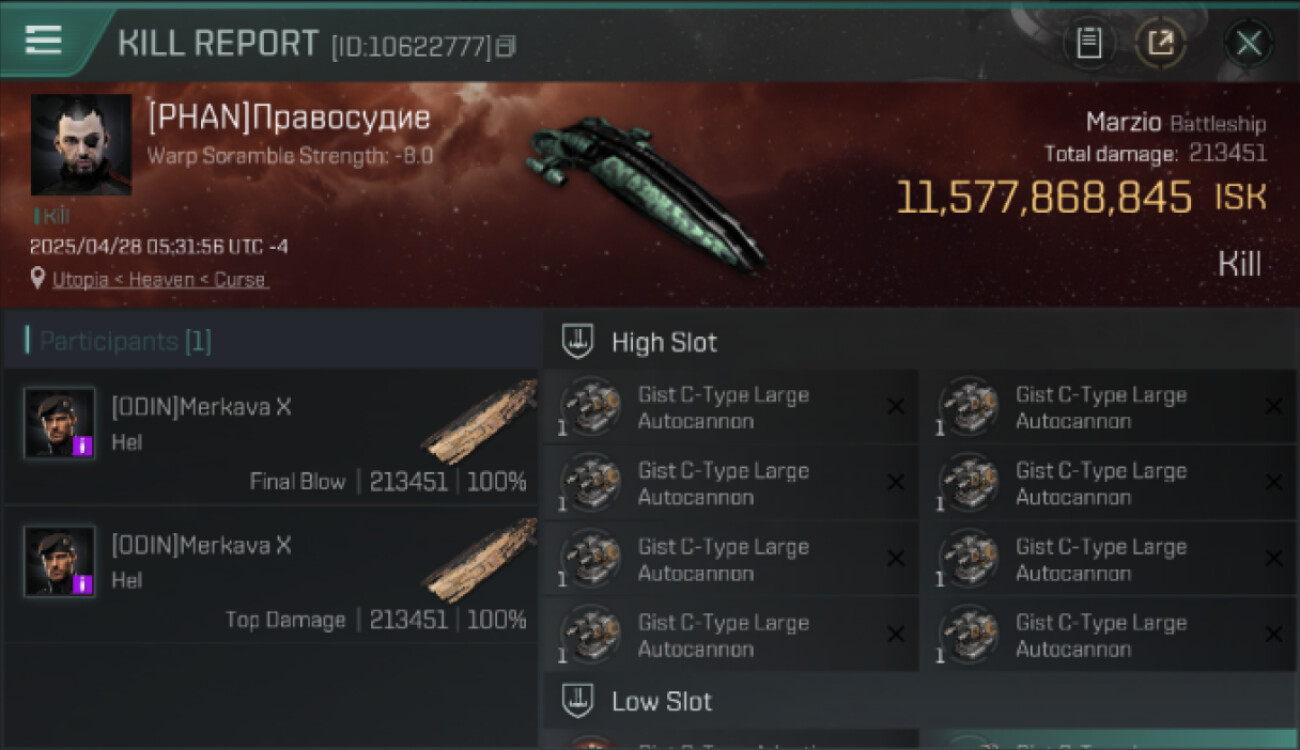Viewport: 1300px width, 750px height.
Task: Open the clipboard notes icon
Action: 1089,43
